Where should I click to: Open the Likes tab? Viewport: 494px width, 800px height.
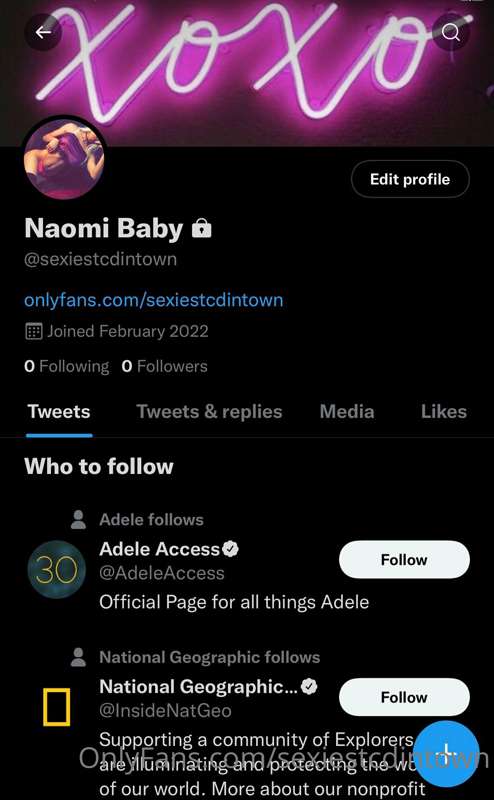(443, 412)
